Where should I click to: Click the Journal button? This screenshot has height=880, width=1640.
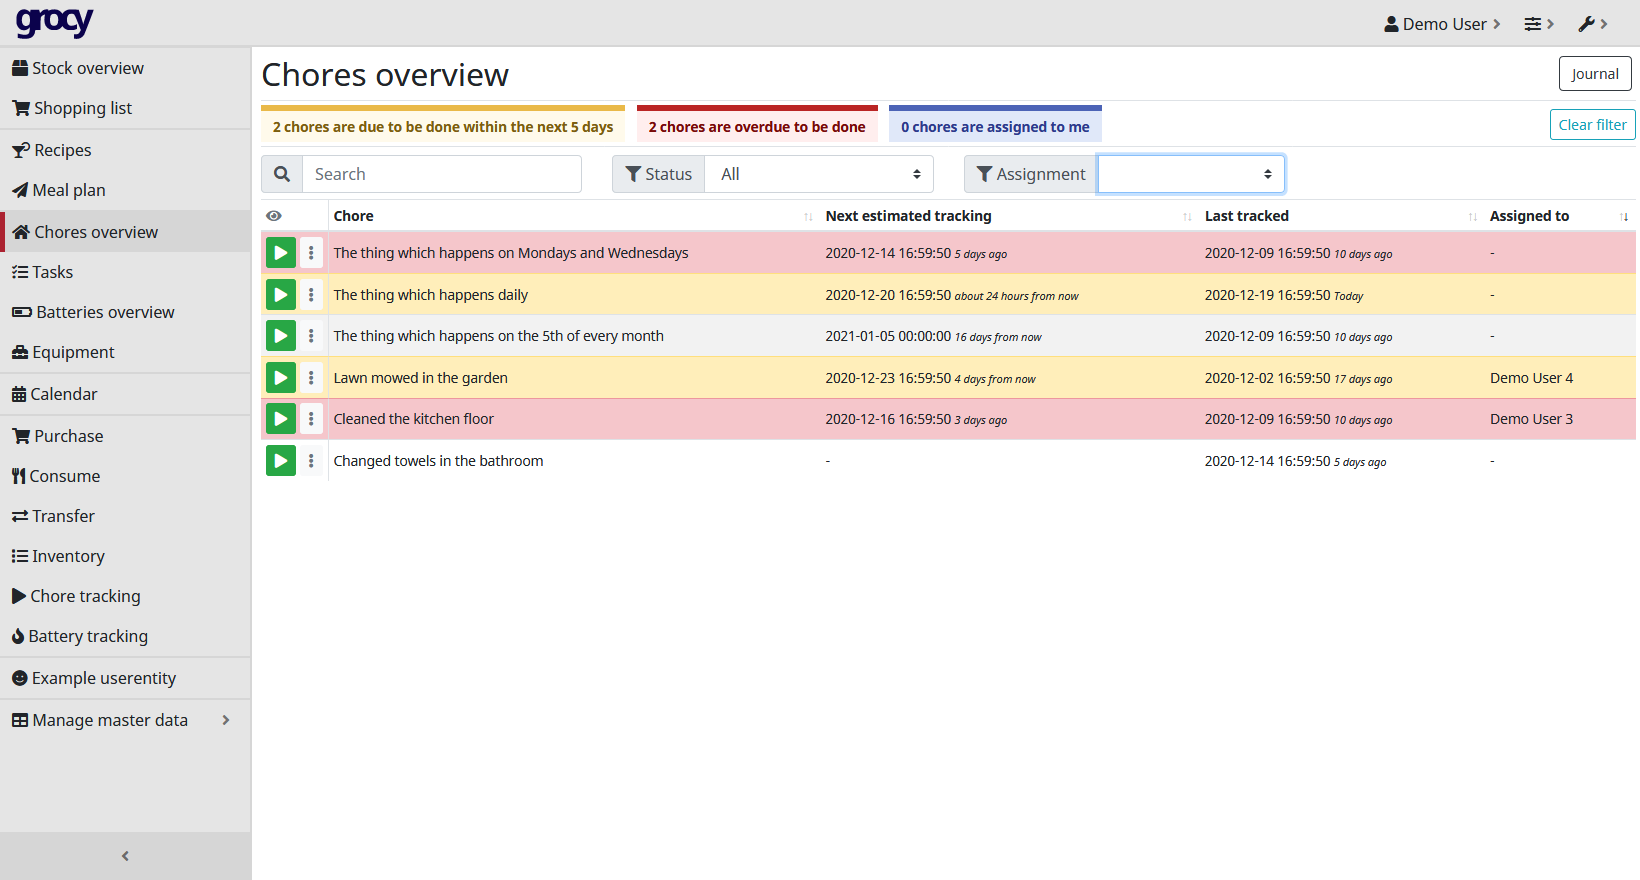pos(1594,74)
